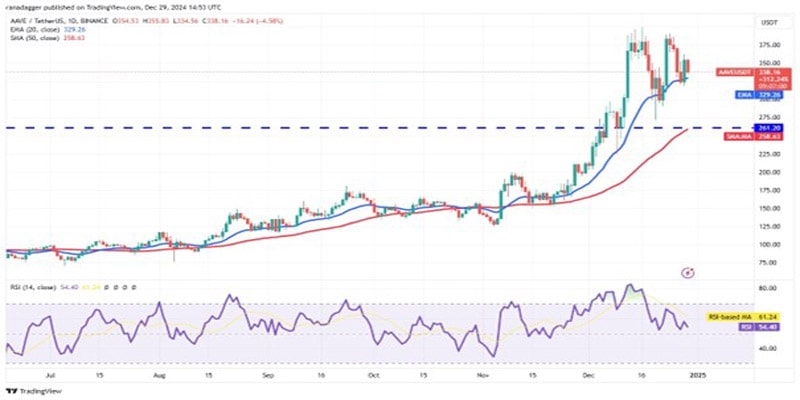Click the Sep label on the time axis
This screenshot has width=800, height=400.
click(269, 375)
